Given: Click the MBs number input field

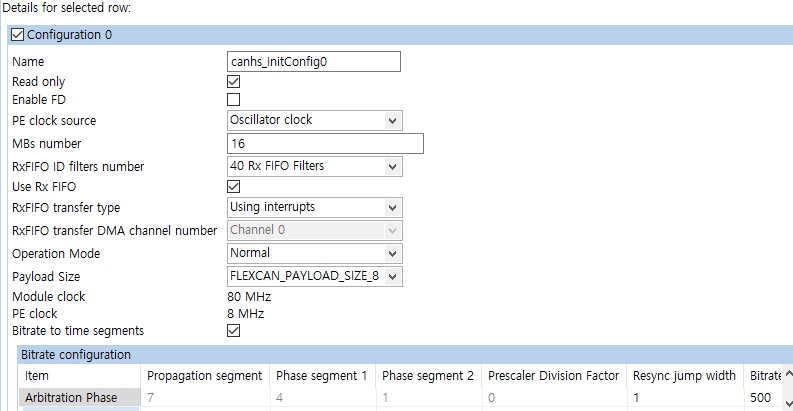Looking at the screenshot, I should pyautogui.click(x=325, y=144).
